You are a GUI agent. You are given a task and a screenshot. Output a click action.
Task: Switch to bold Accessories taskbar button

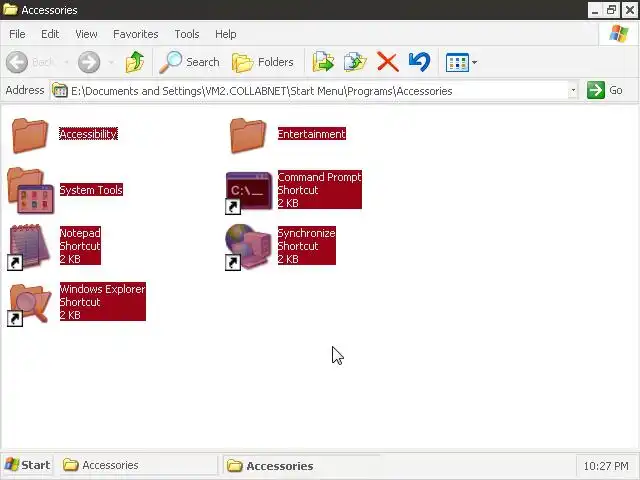pos(301,466)
